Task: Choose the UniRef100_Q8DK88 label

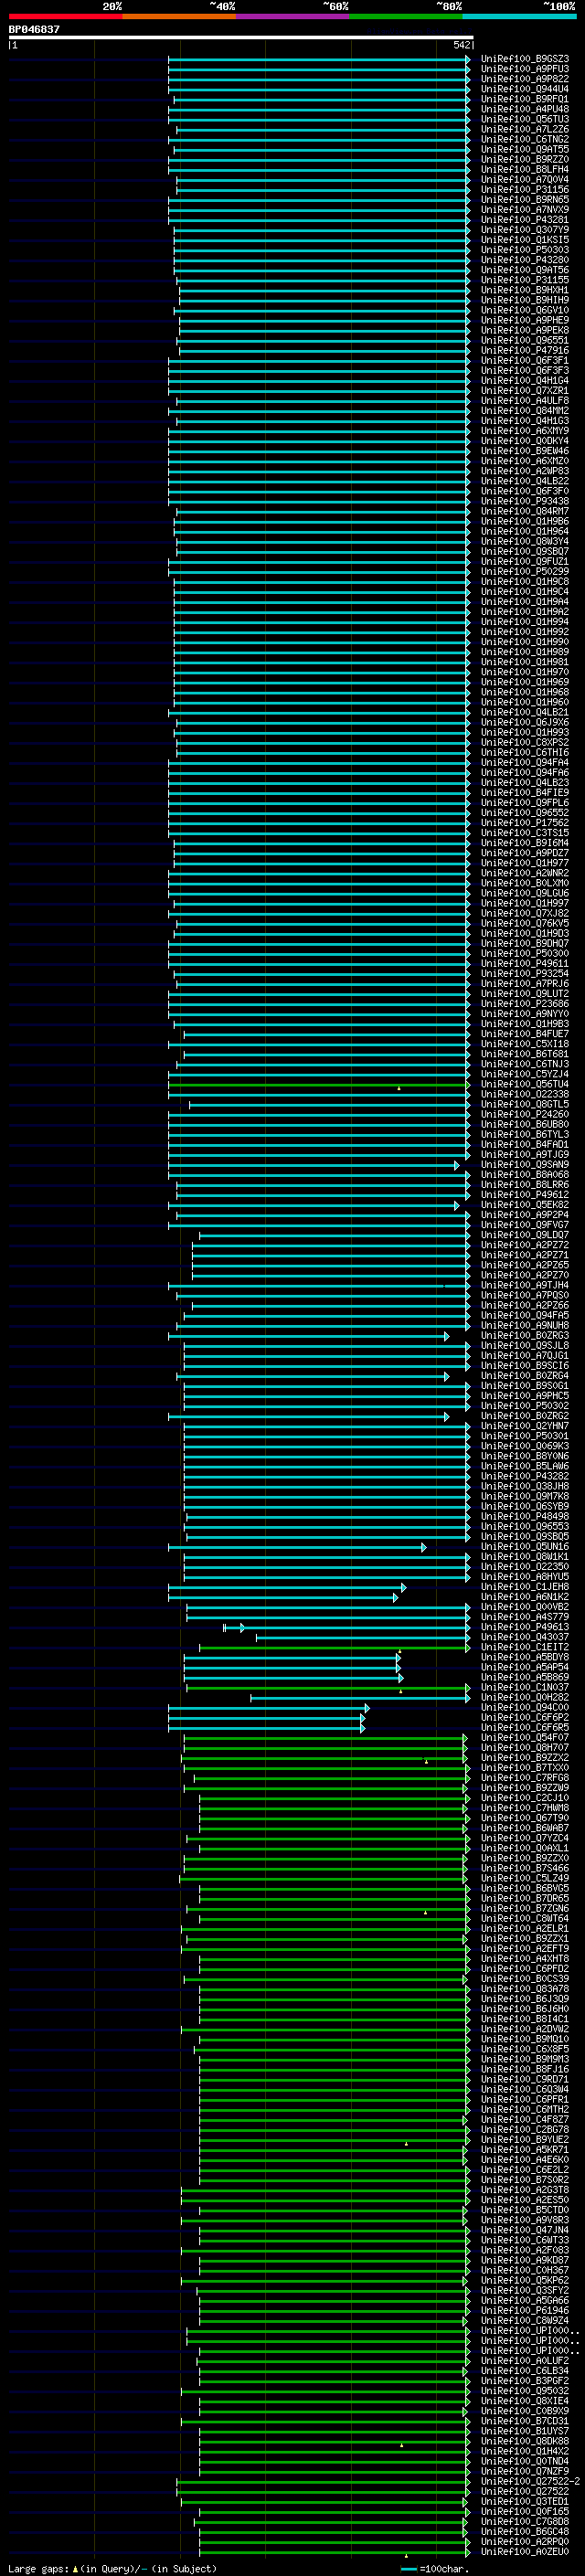Action: (525, 2441)
